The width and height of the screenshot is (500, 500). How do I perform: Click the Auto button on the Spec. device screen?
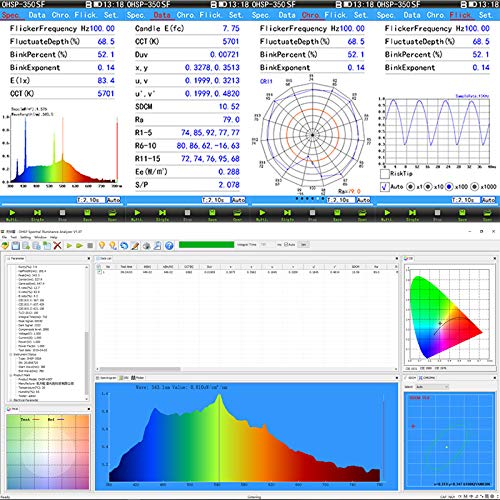pos(113,200)
